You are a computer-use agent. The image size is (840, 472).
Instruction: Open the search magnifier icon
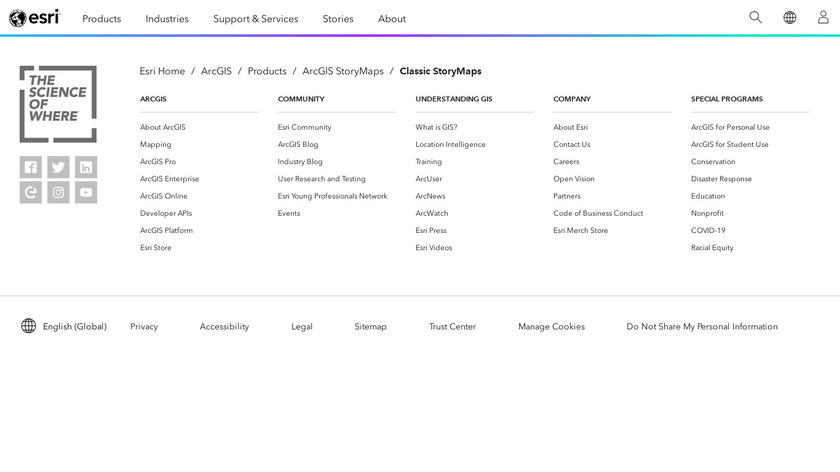755,18
